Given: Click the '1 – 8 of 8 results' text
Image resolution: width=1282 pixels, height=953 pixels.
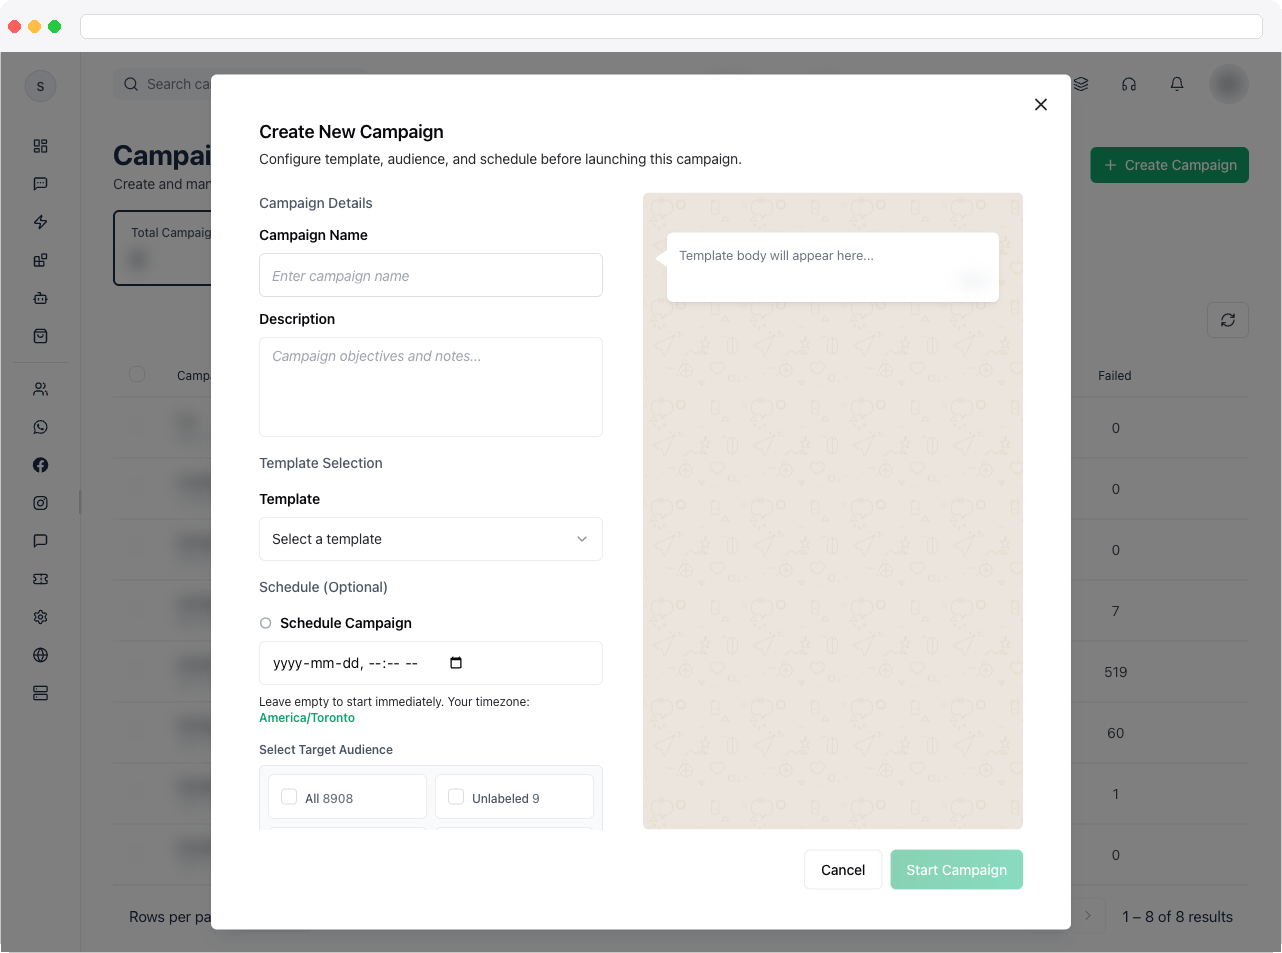Looking at the screenshot, I should click(x=1177, y=917).
